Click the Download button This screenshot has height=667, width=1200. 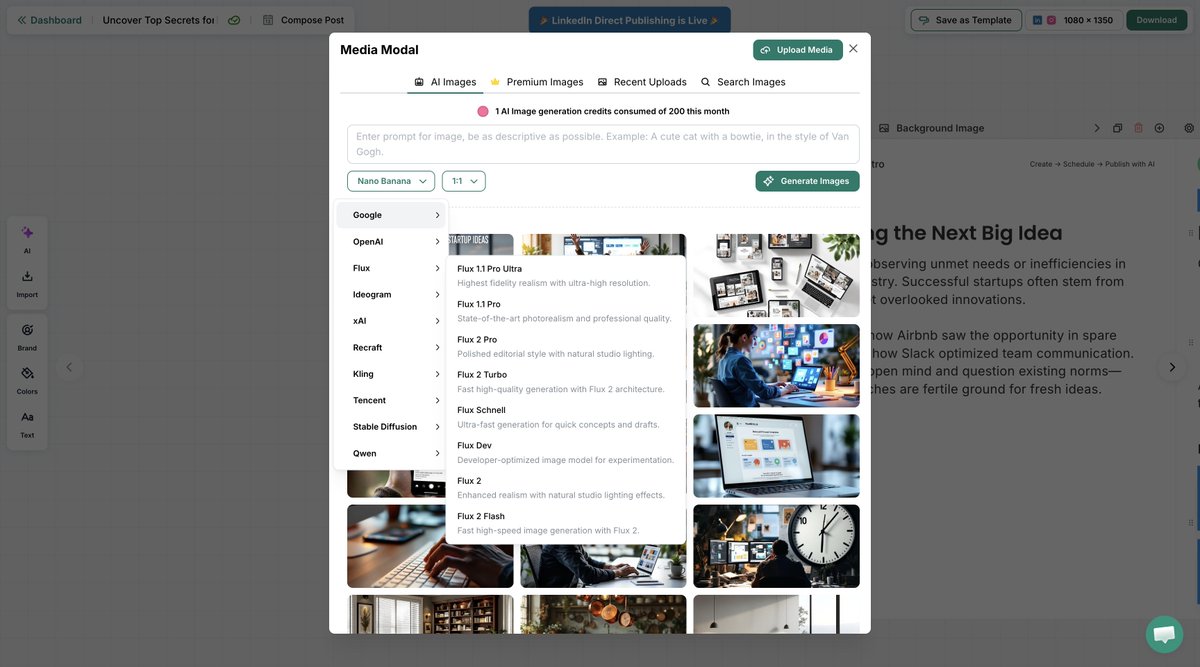(x=1157, y=20)
